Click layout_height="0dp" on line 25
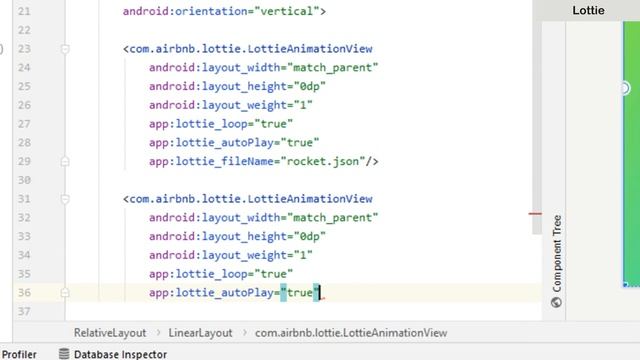 [x=237, y=87]
